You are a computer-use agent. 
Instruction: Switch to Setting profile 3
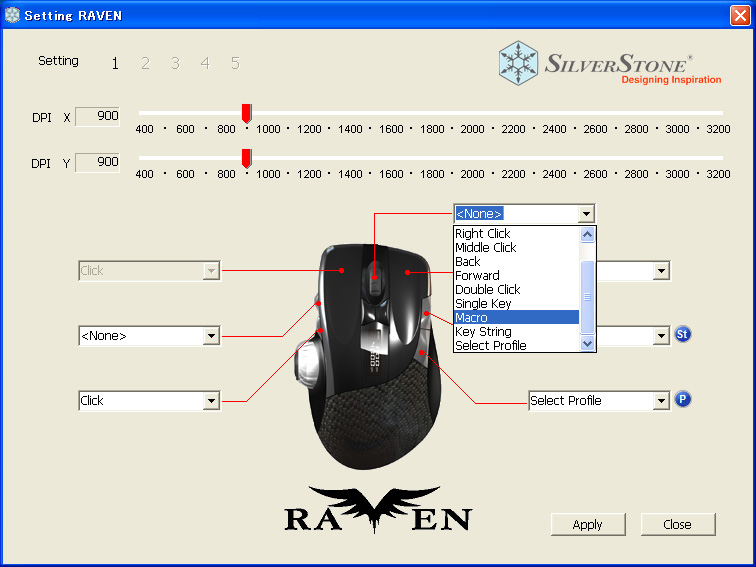coord(175,63)
